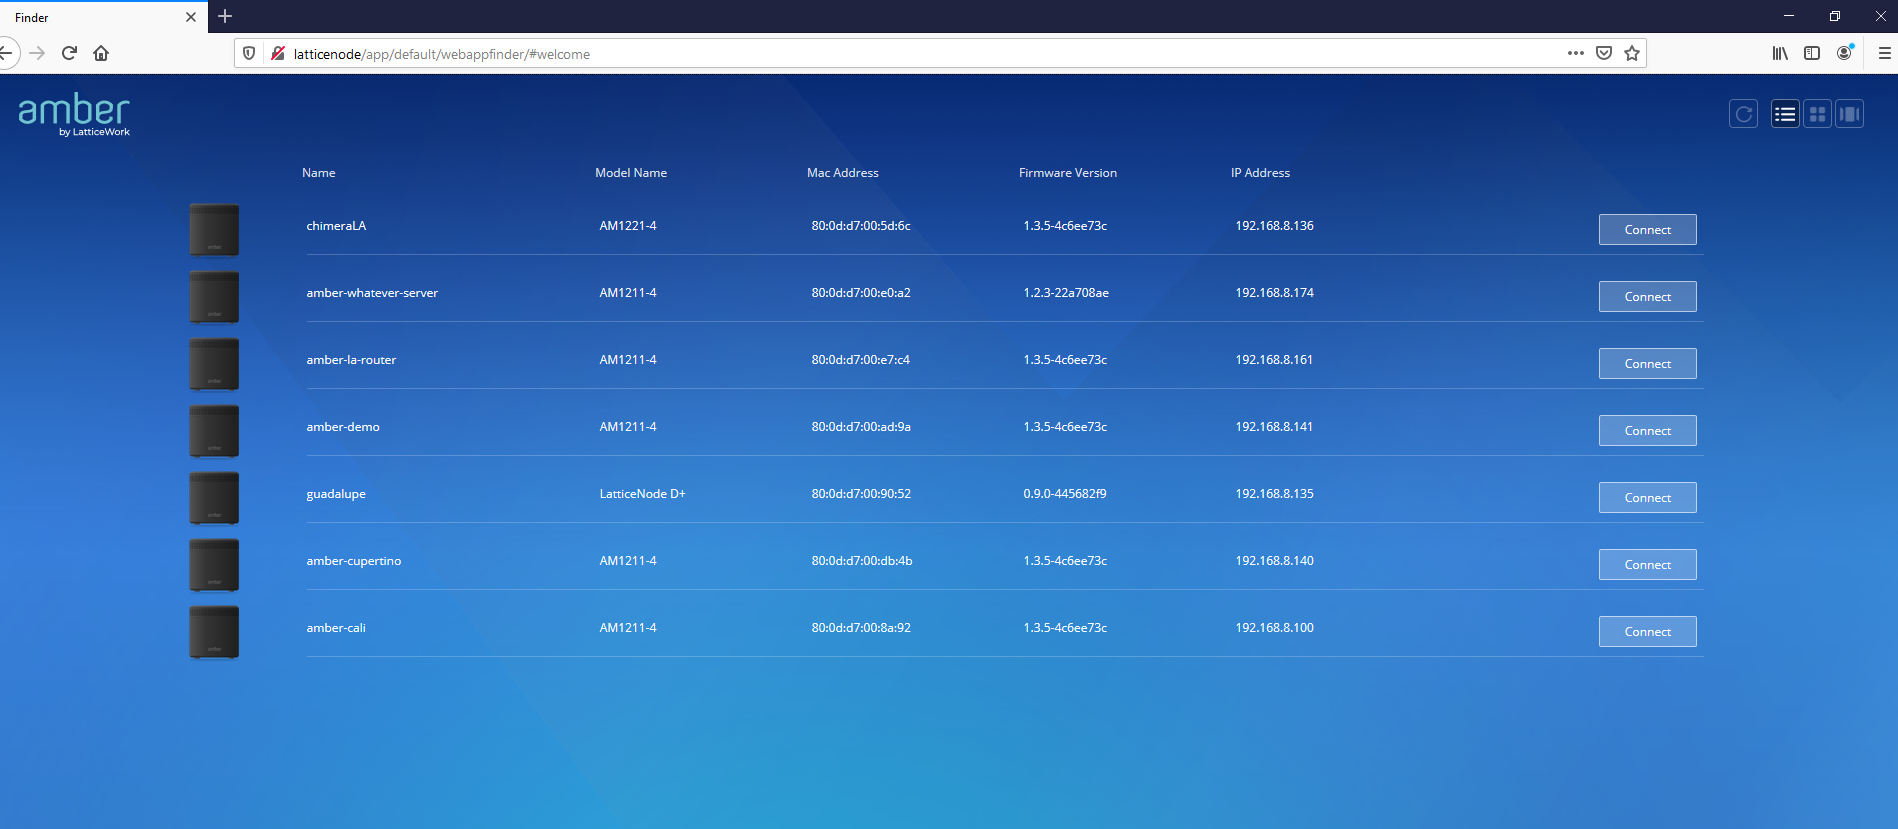
Task: View insecure connection padlock info
Action: pos(278,53)
